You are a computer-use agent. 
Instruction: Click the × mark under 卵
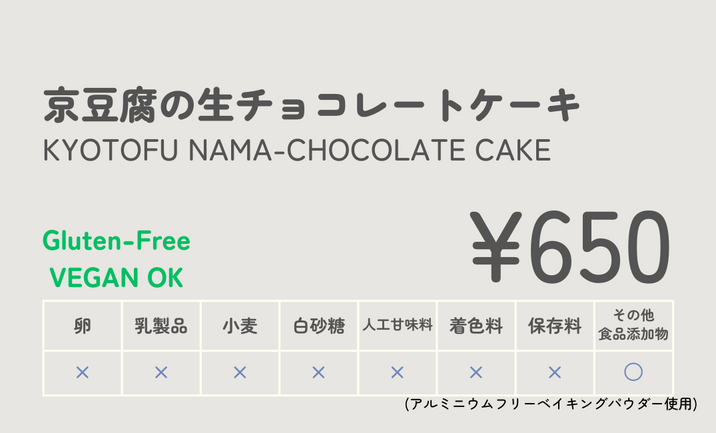click(83, 373)
